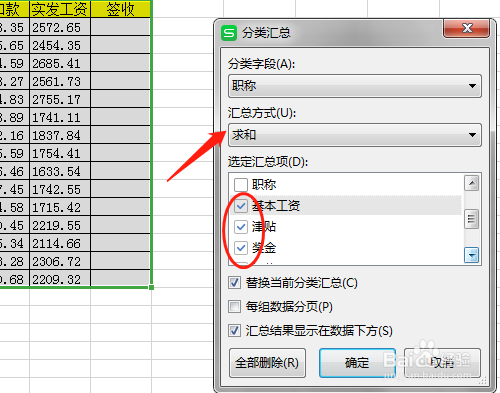Select cell with value 2561.73

pyautogui.click(x=60, y=81)
